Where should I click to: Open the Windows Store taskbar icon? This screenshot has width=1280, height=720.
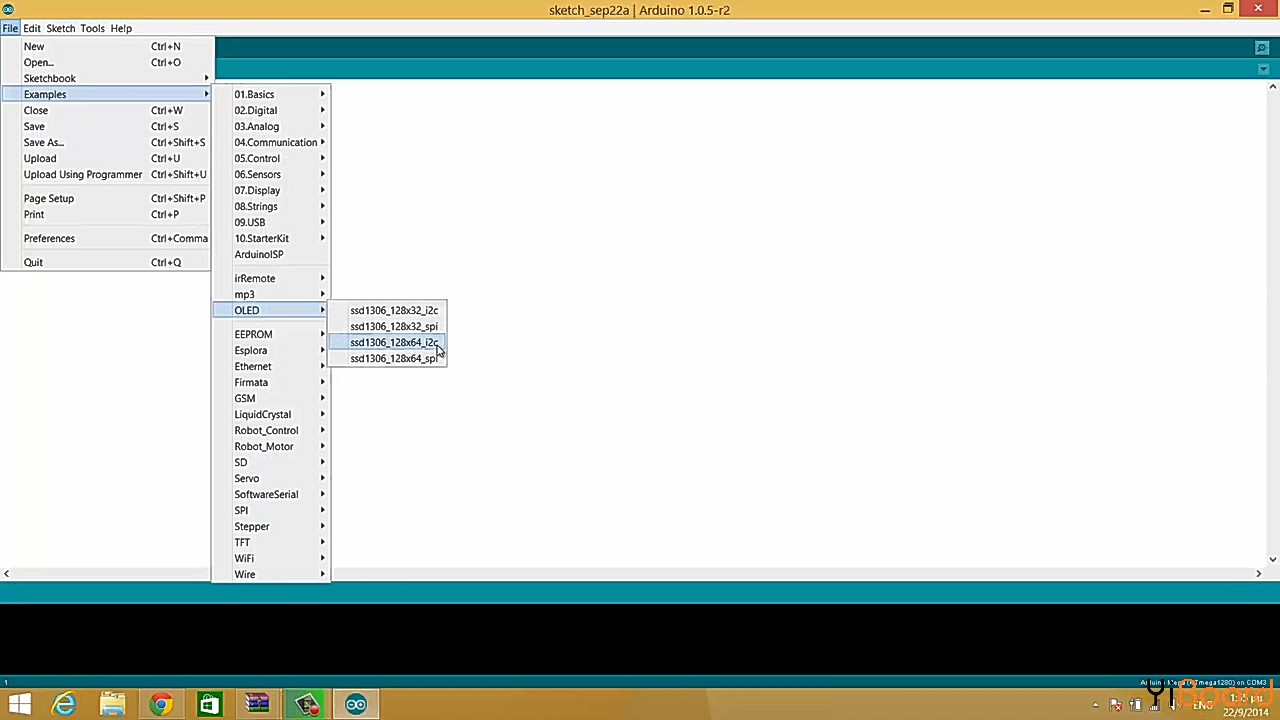click(209, 705)
